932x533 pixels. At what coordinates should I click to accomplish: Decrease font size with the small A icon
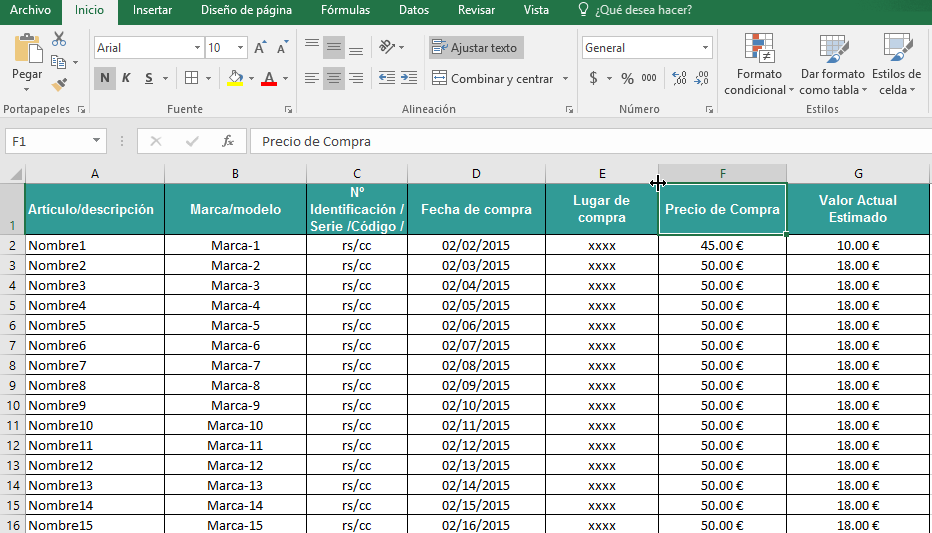(x=282, y=48)
